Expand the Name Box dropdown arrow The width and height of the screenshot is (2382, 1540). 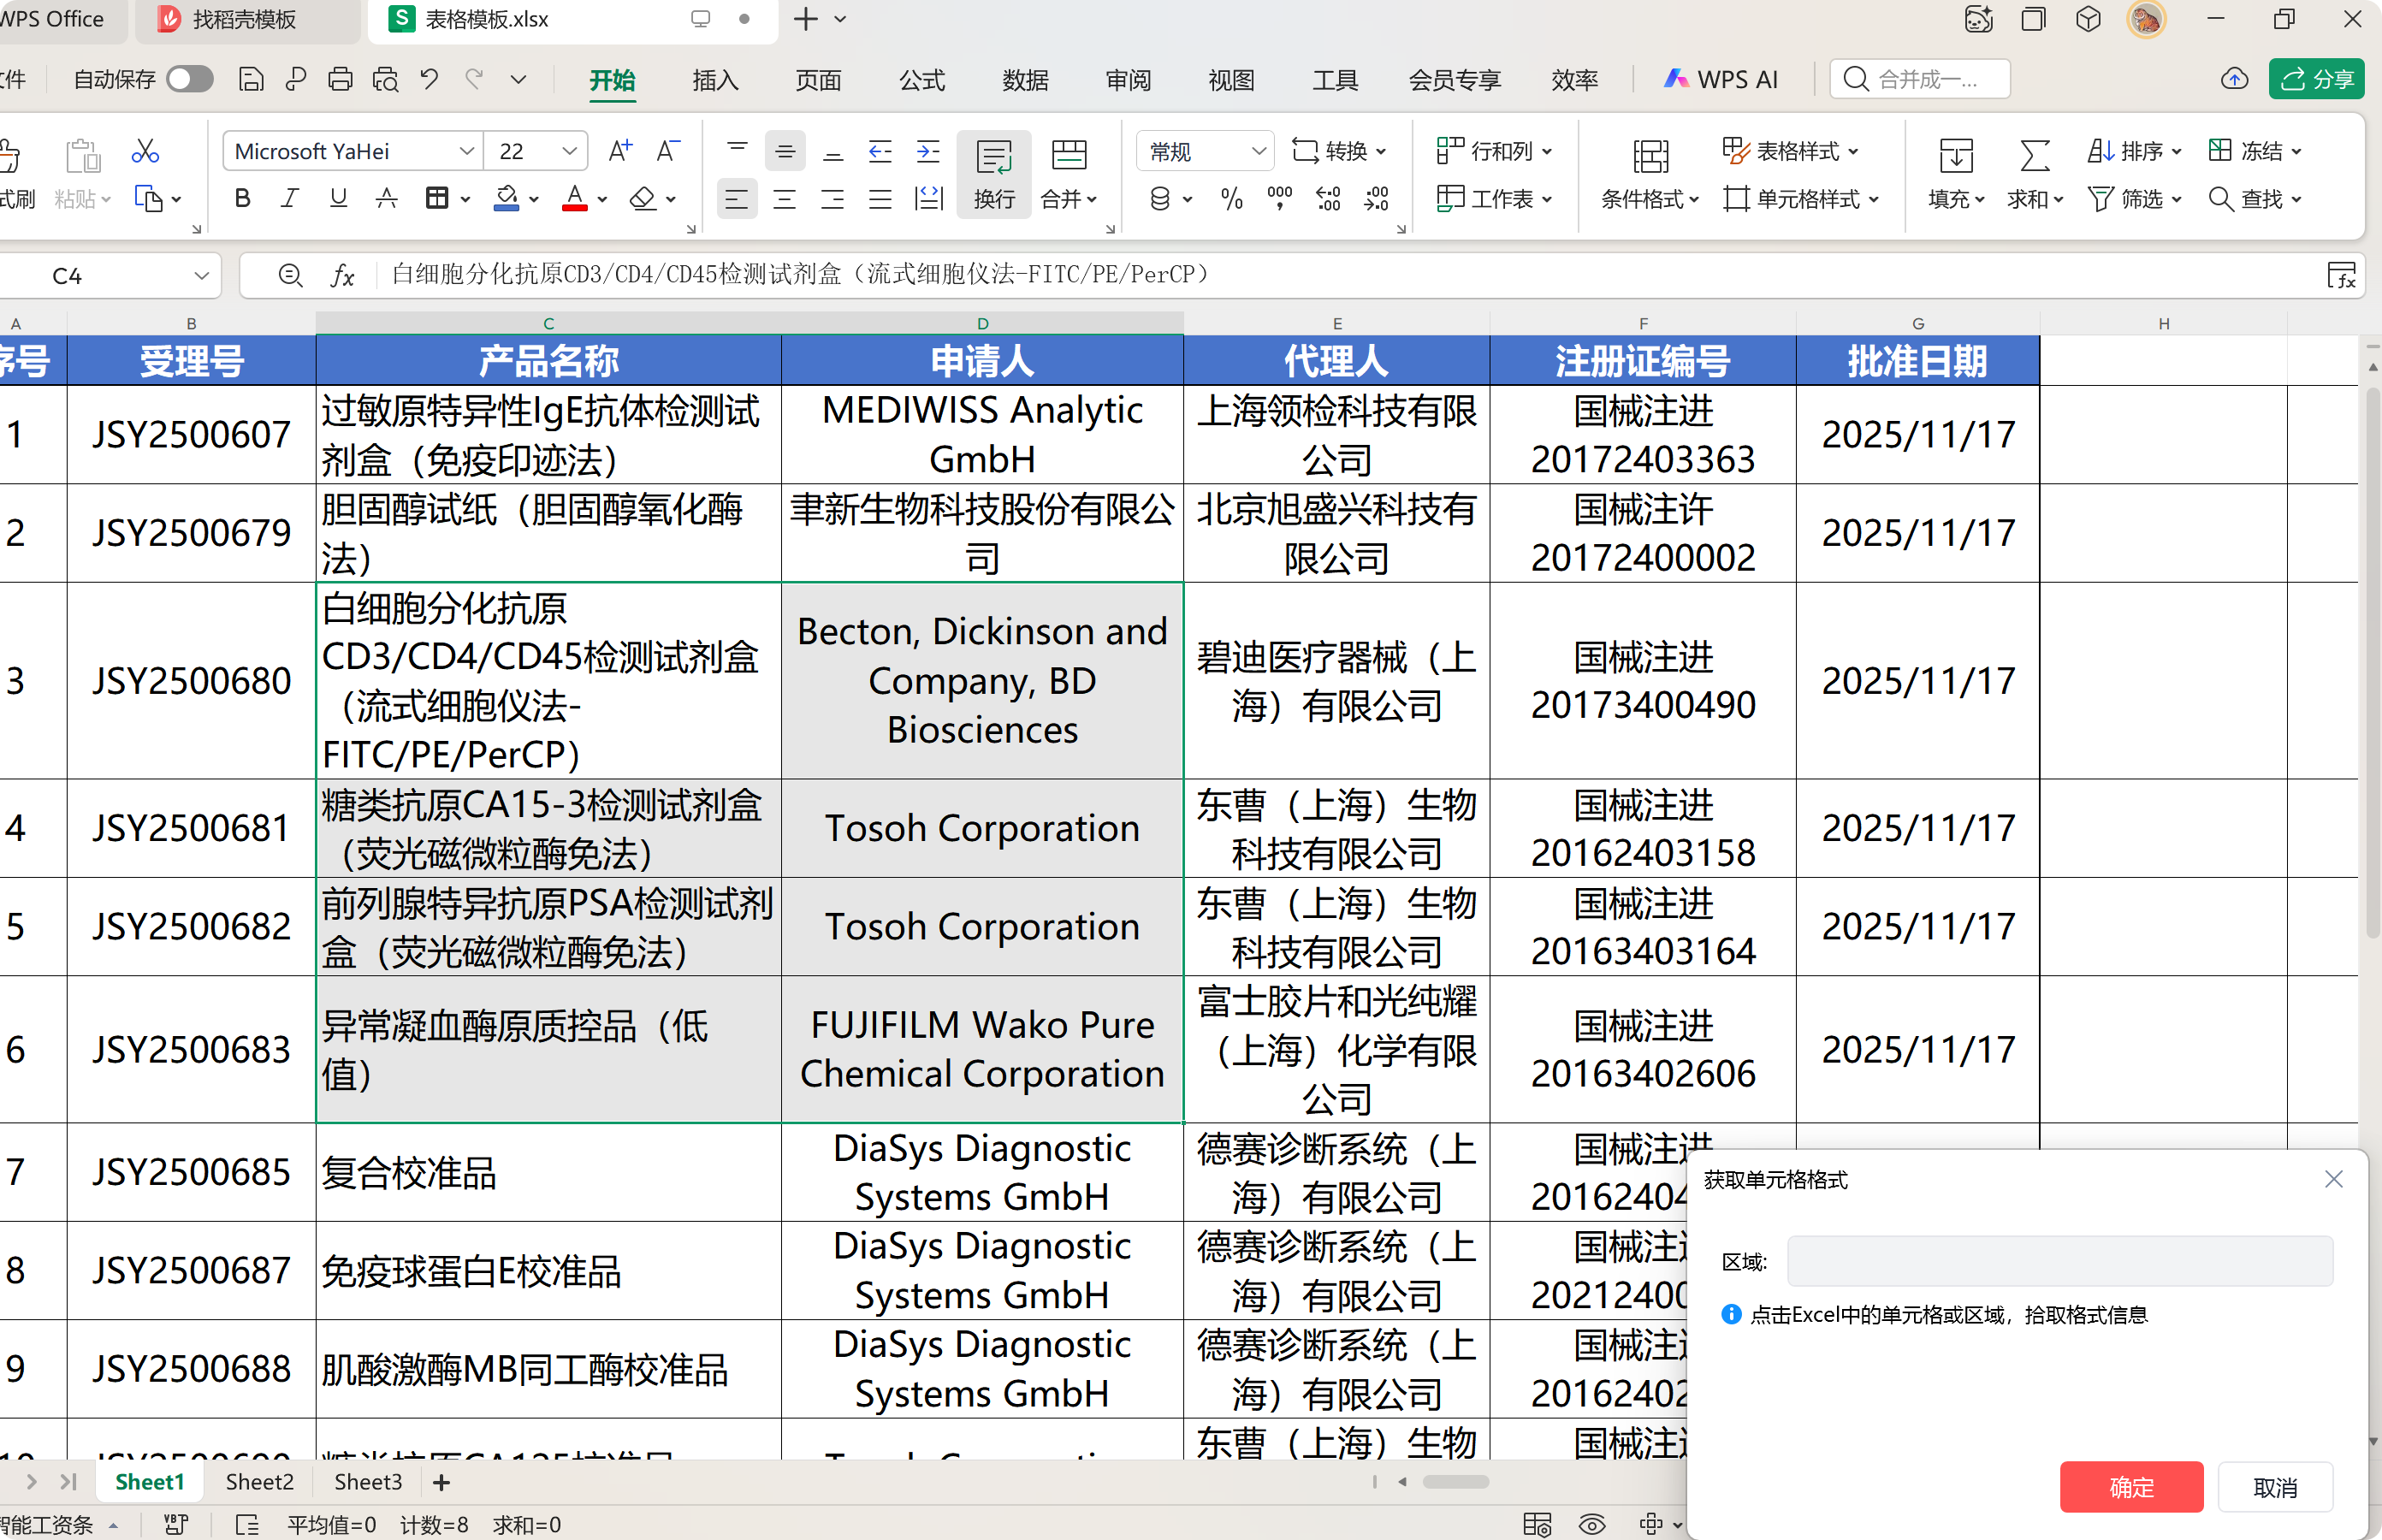tap(201, 275)
